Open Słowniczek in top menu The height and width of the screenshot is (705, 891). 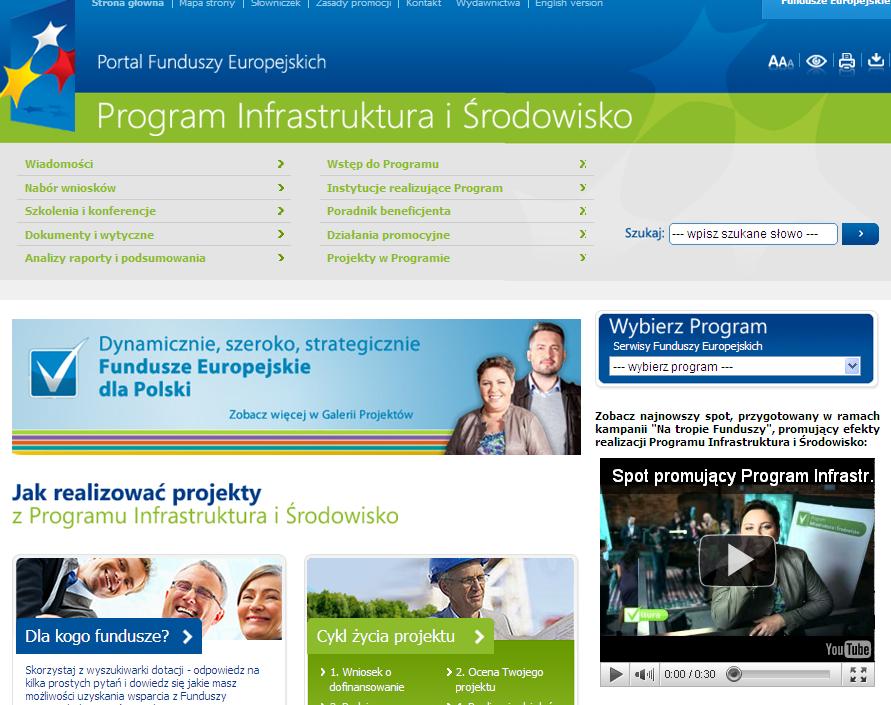pos(276,3)
